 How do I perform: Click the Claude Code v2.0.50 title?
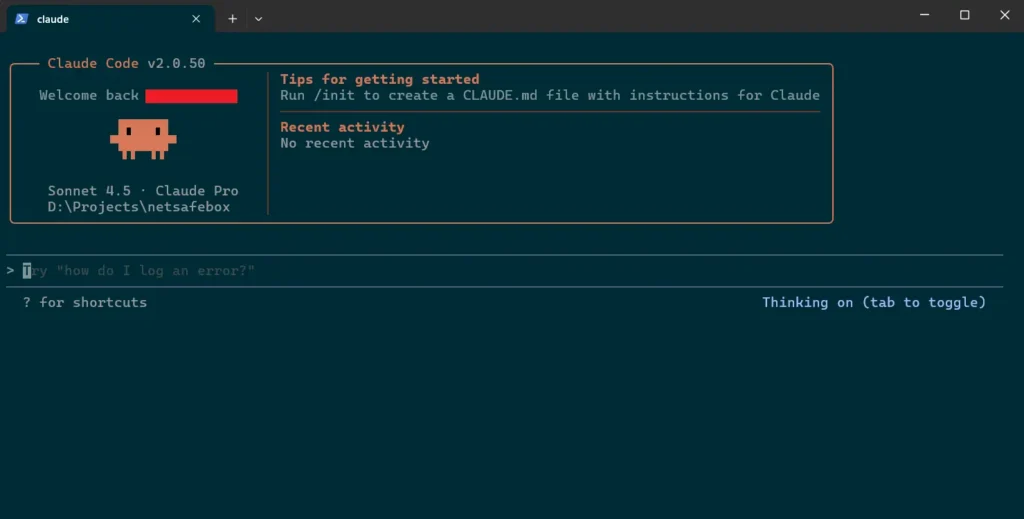pyautogui.click(x=126, y=63)
